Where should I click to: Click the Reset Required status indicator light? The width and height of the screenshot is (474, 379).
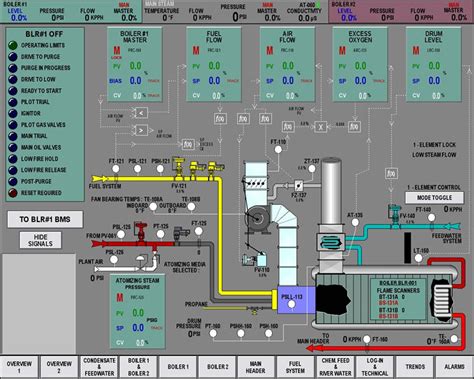tap(13, 193)
